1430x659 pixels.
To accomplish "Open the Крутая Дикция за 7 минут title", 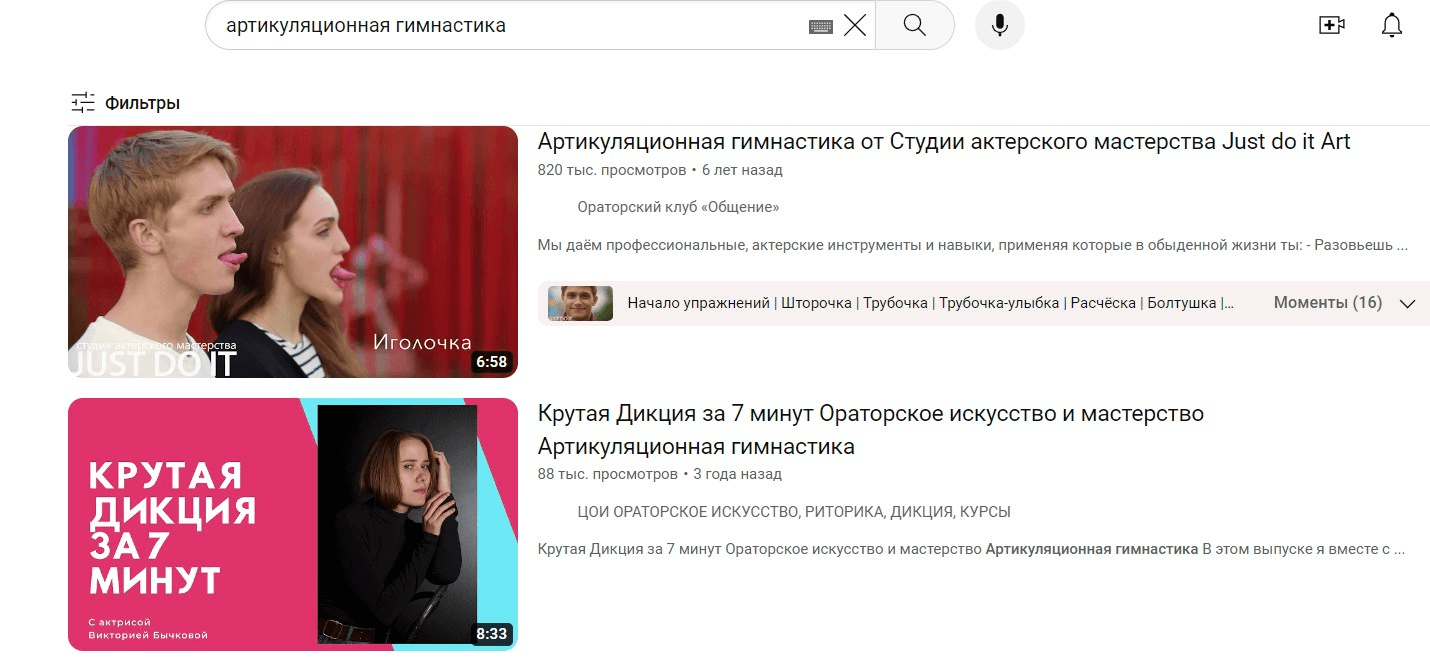I will pyautogui.click(x=871, y=429).
